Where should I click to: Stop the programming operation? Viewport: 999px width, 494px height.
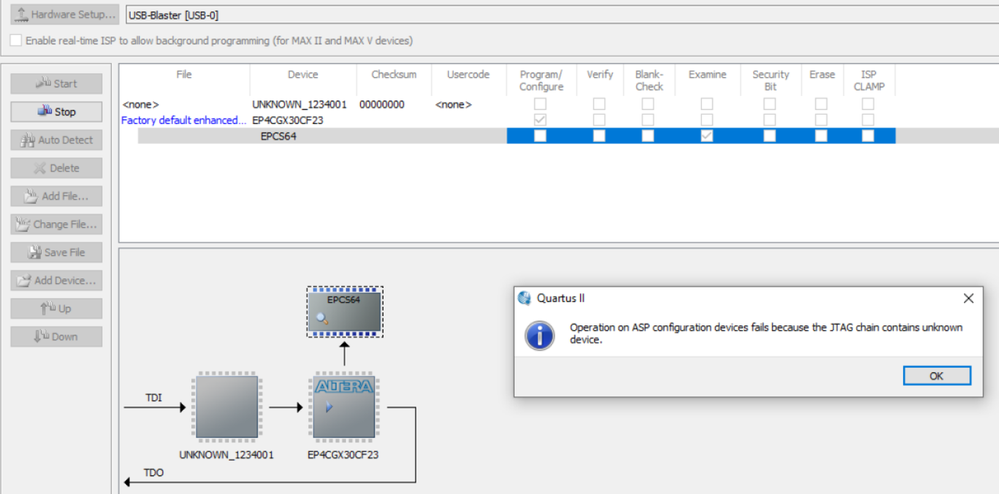(56, 112)
